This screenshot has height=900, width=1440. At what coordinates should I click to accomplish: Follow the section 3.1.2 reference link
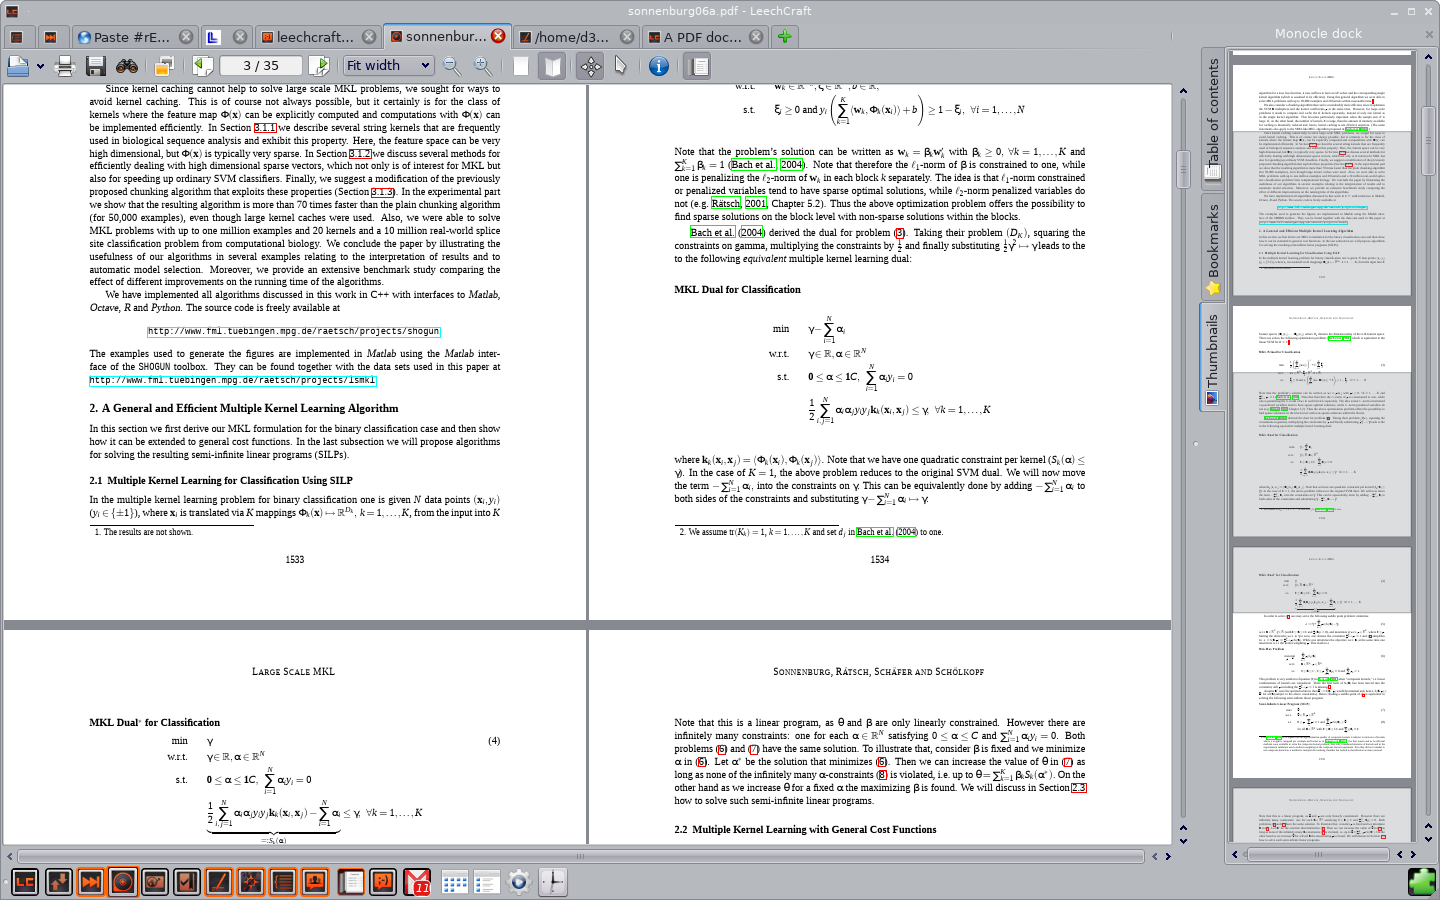pyautogui.click(x=360, y=154)
